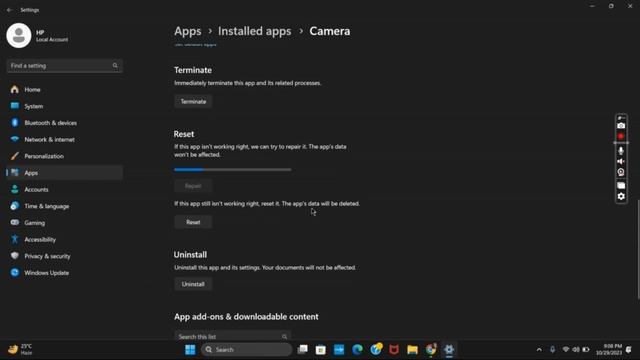
Task: Navigate to Installed apps breadcrumb
Action: click(254, 31)
